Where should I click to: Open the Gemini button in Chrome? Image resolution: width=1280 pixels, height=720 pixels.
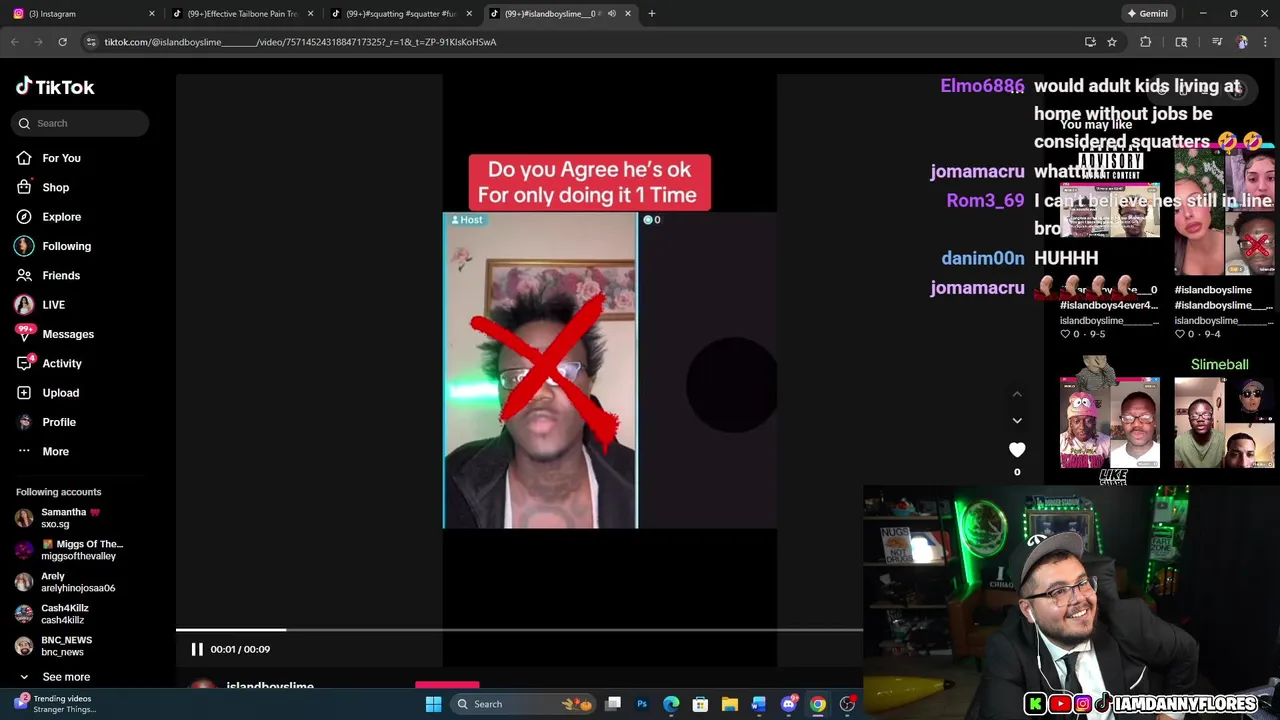tap(1147, 14)
